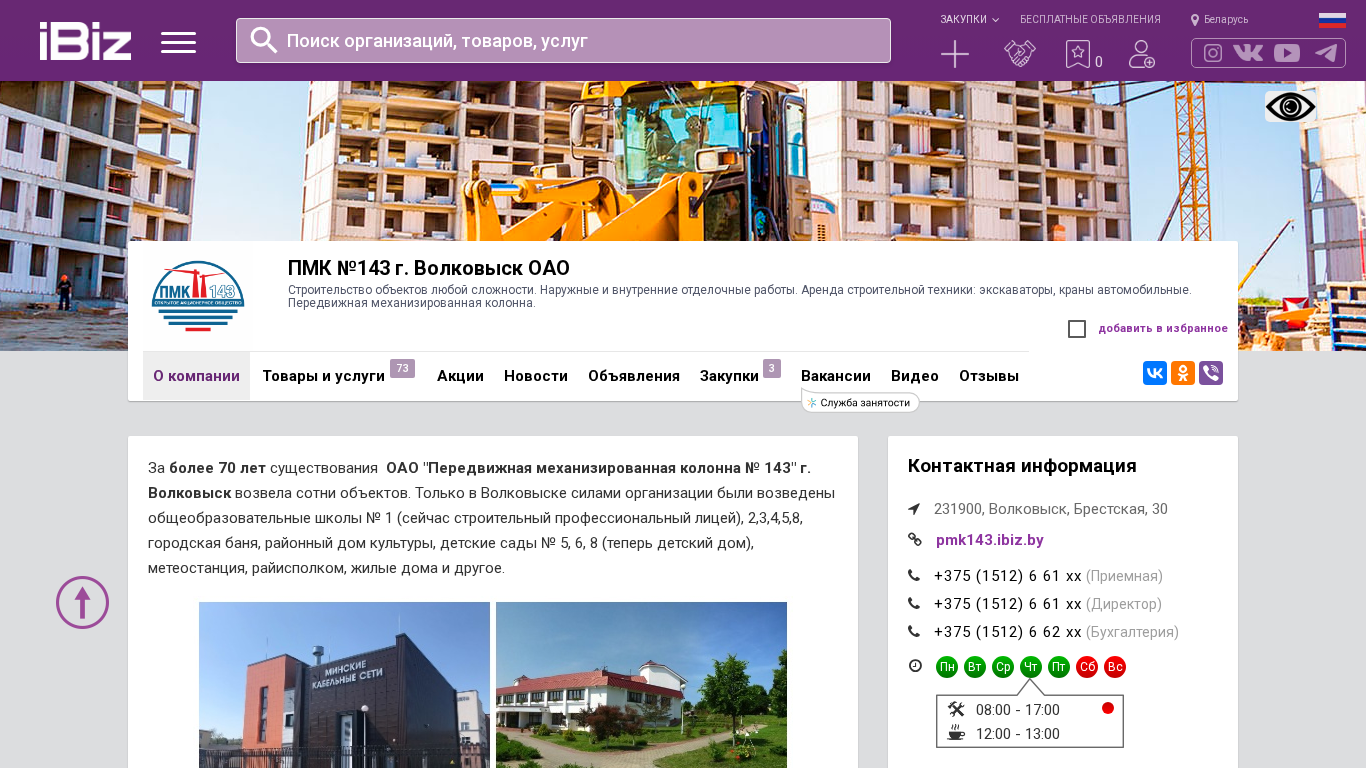Expand the ЗАКУПКИ dropdown in header
The image size is (1366, 768).
pos(969,20)
